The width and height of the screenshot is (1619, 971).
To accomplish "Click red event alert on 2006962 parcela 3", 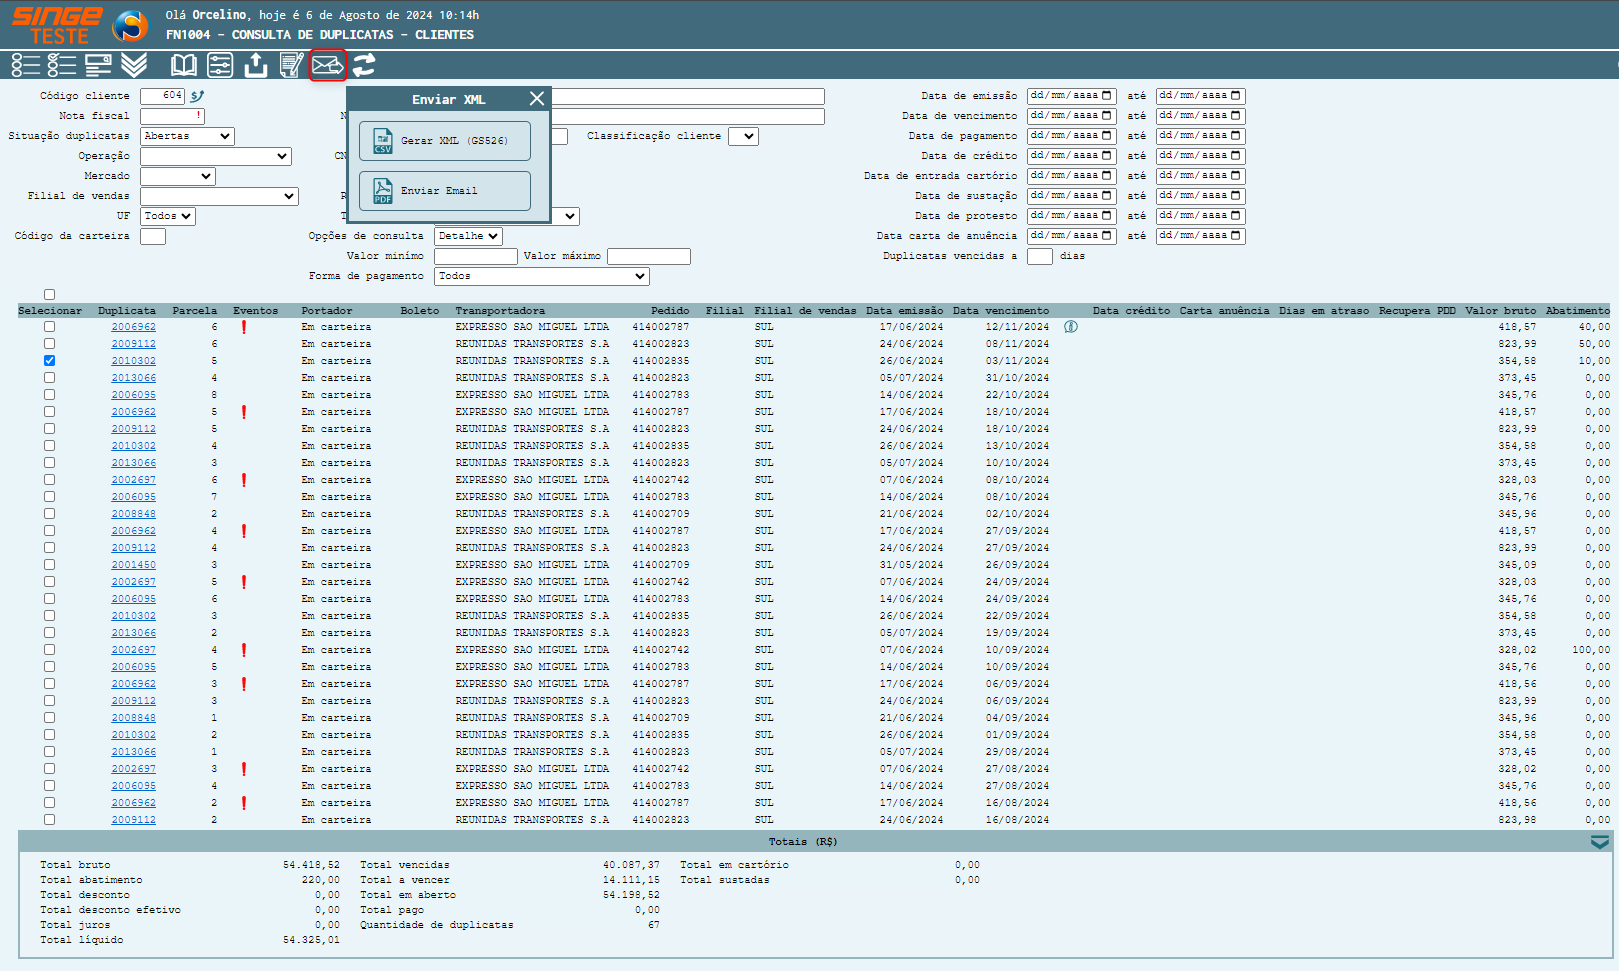I will [x=244, y=684].
